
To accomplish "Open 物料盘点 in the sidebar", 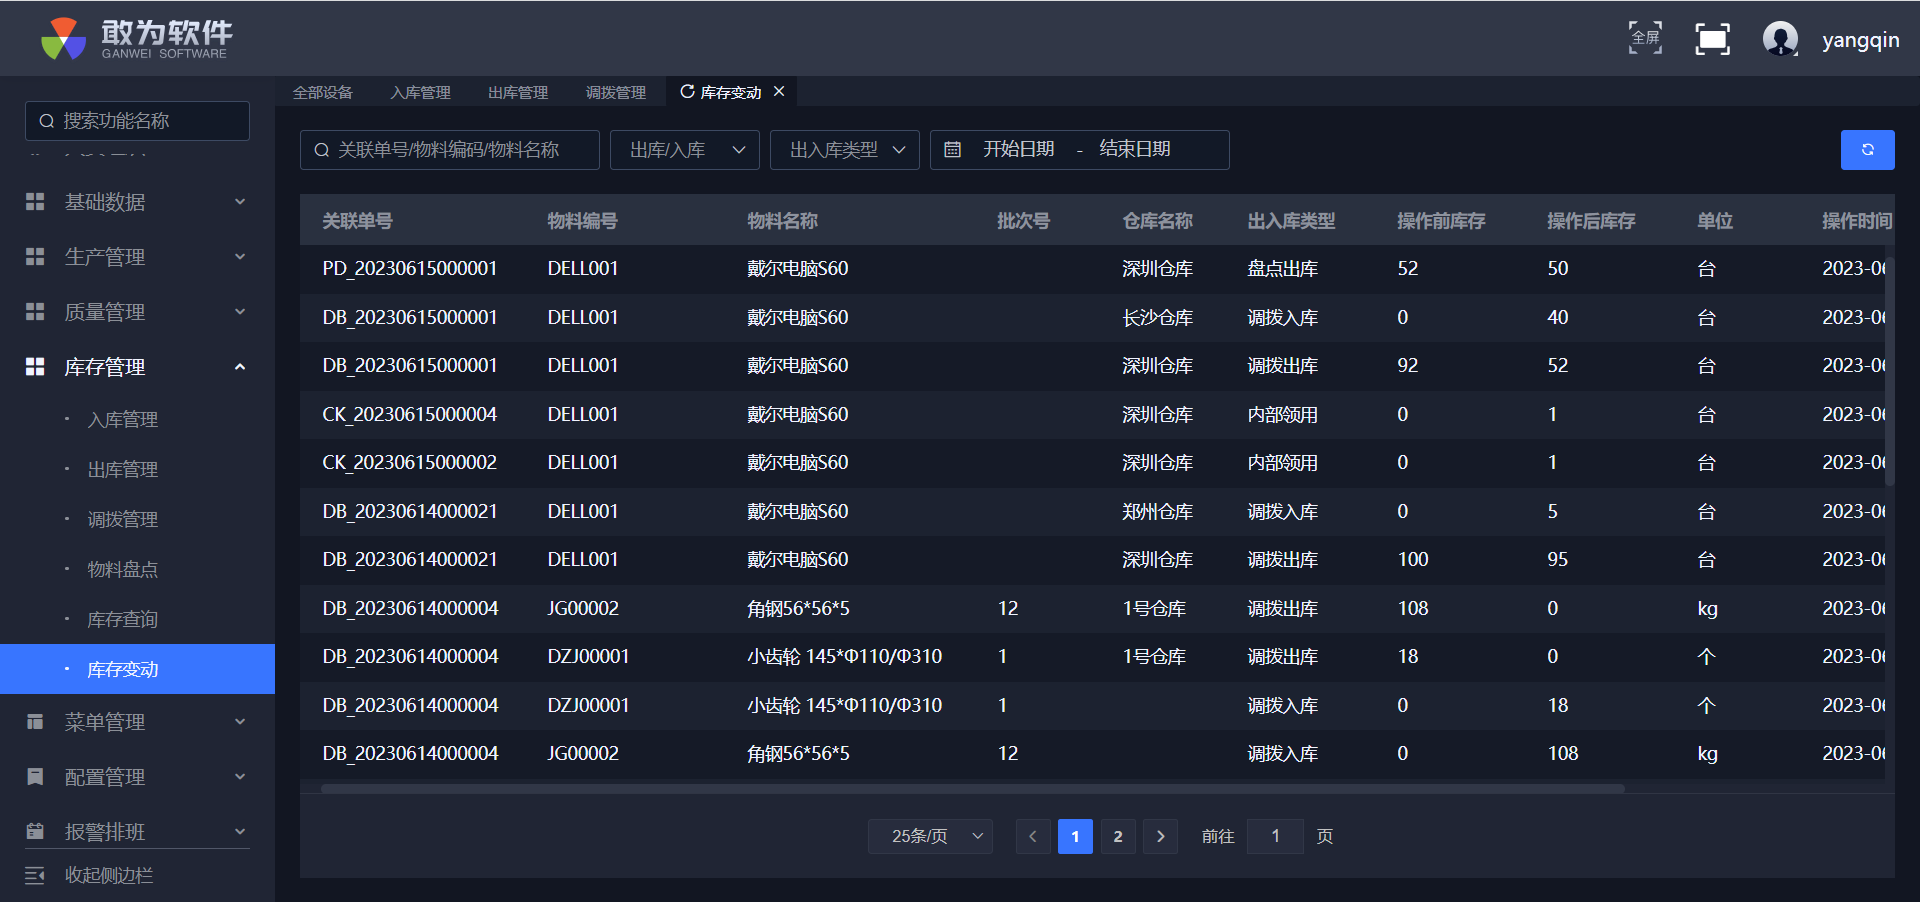I will (122, 569).
